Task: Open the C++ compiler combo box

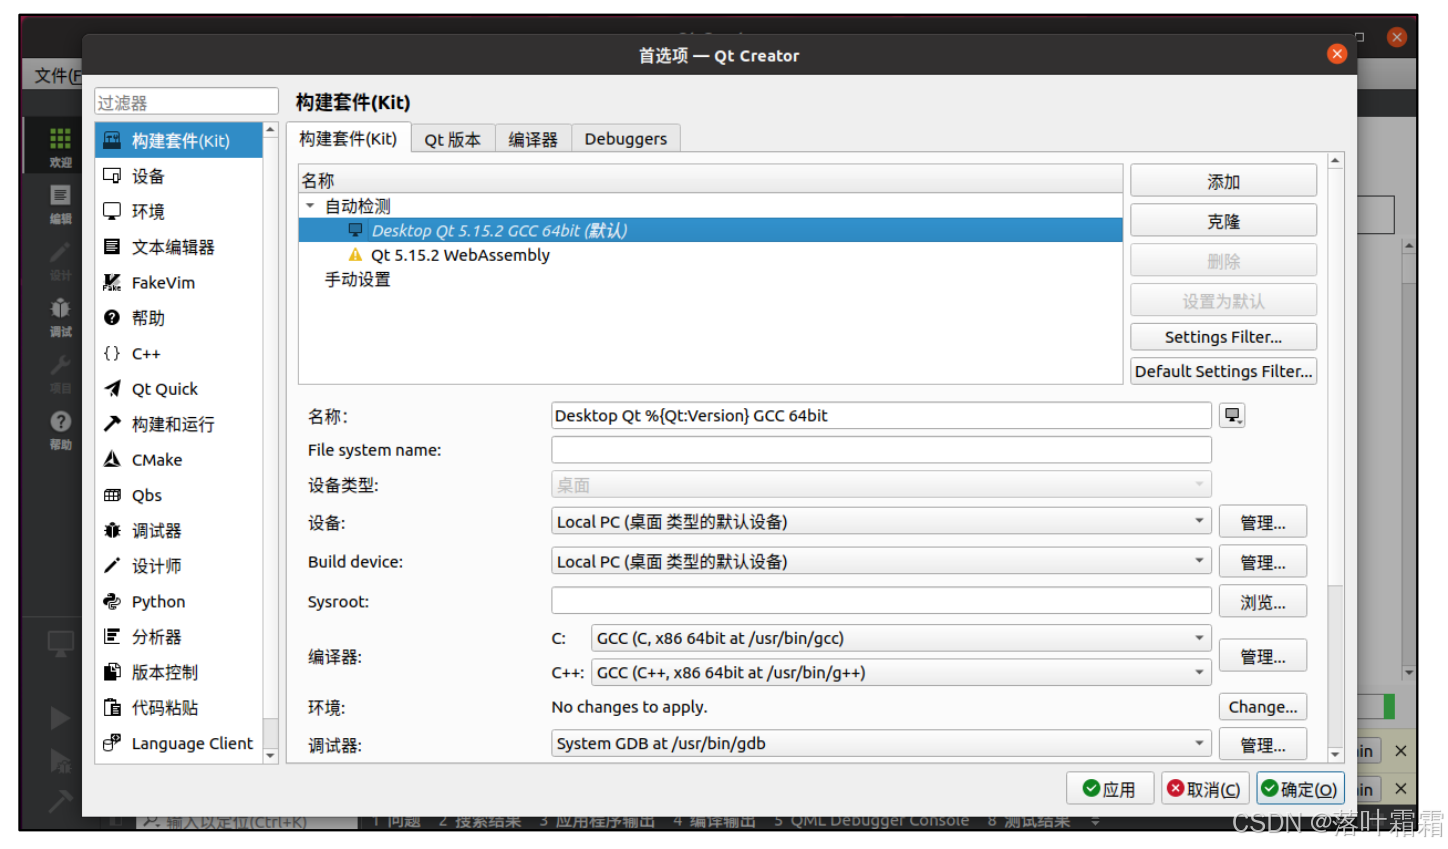Action: pyautogui.click(x=901, y=673)
